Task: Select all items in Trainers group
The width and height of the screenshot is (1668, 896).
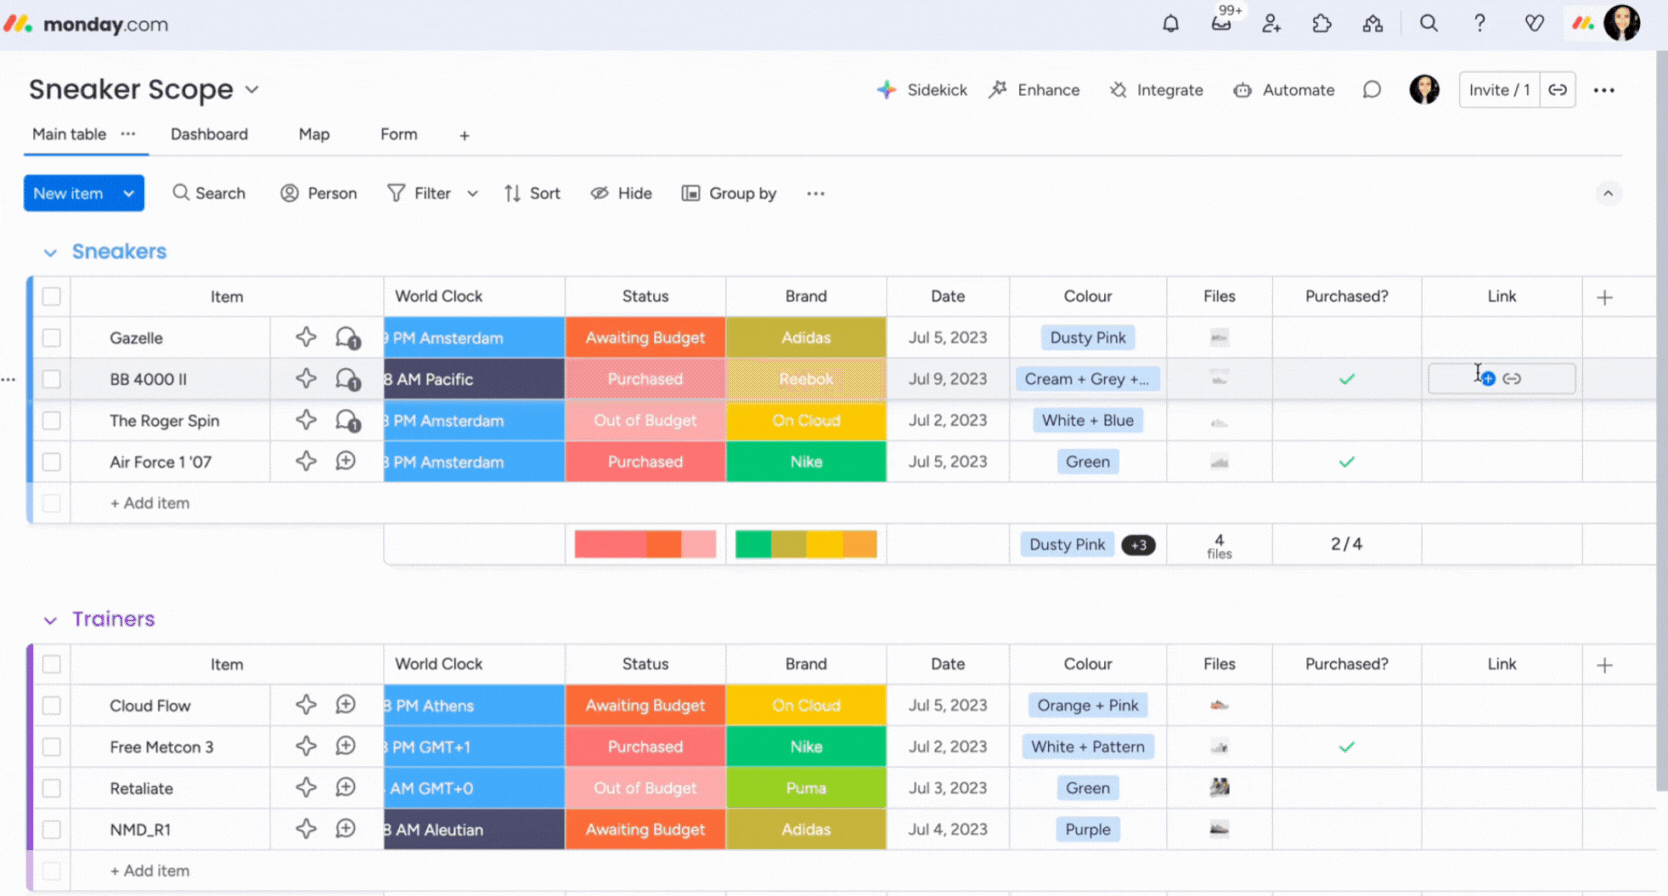Action: pyautogui.click(x=51, y=664)
